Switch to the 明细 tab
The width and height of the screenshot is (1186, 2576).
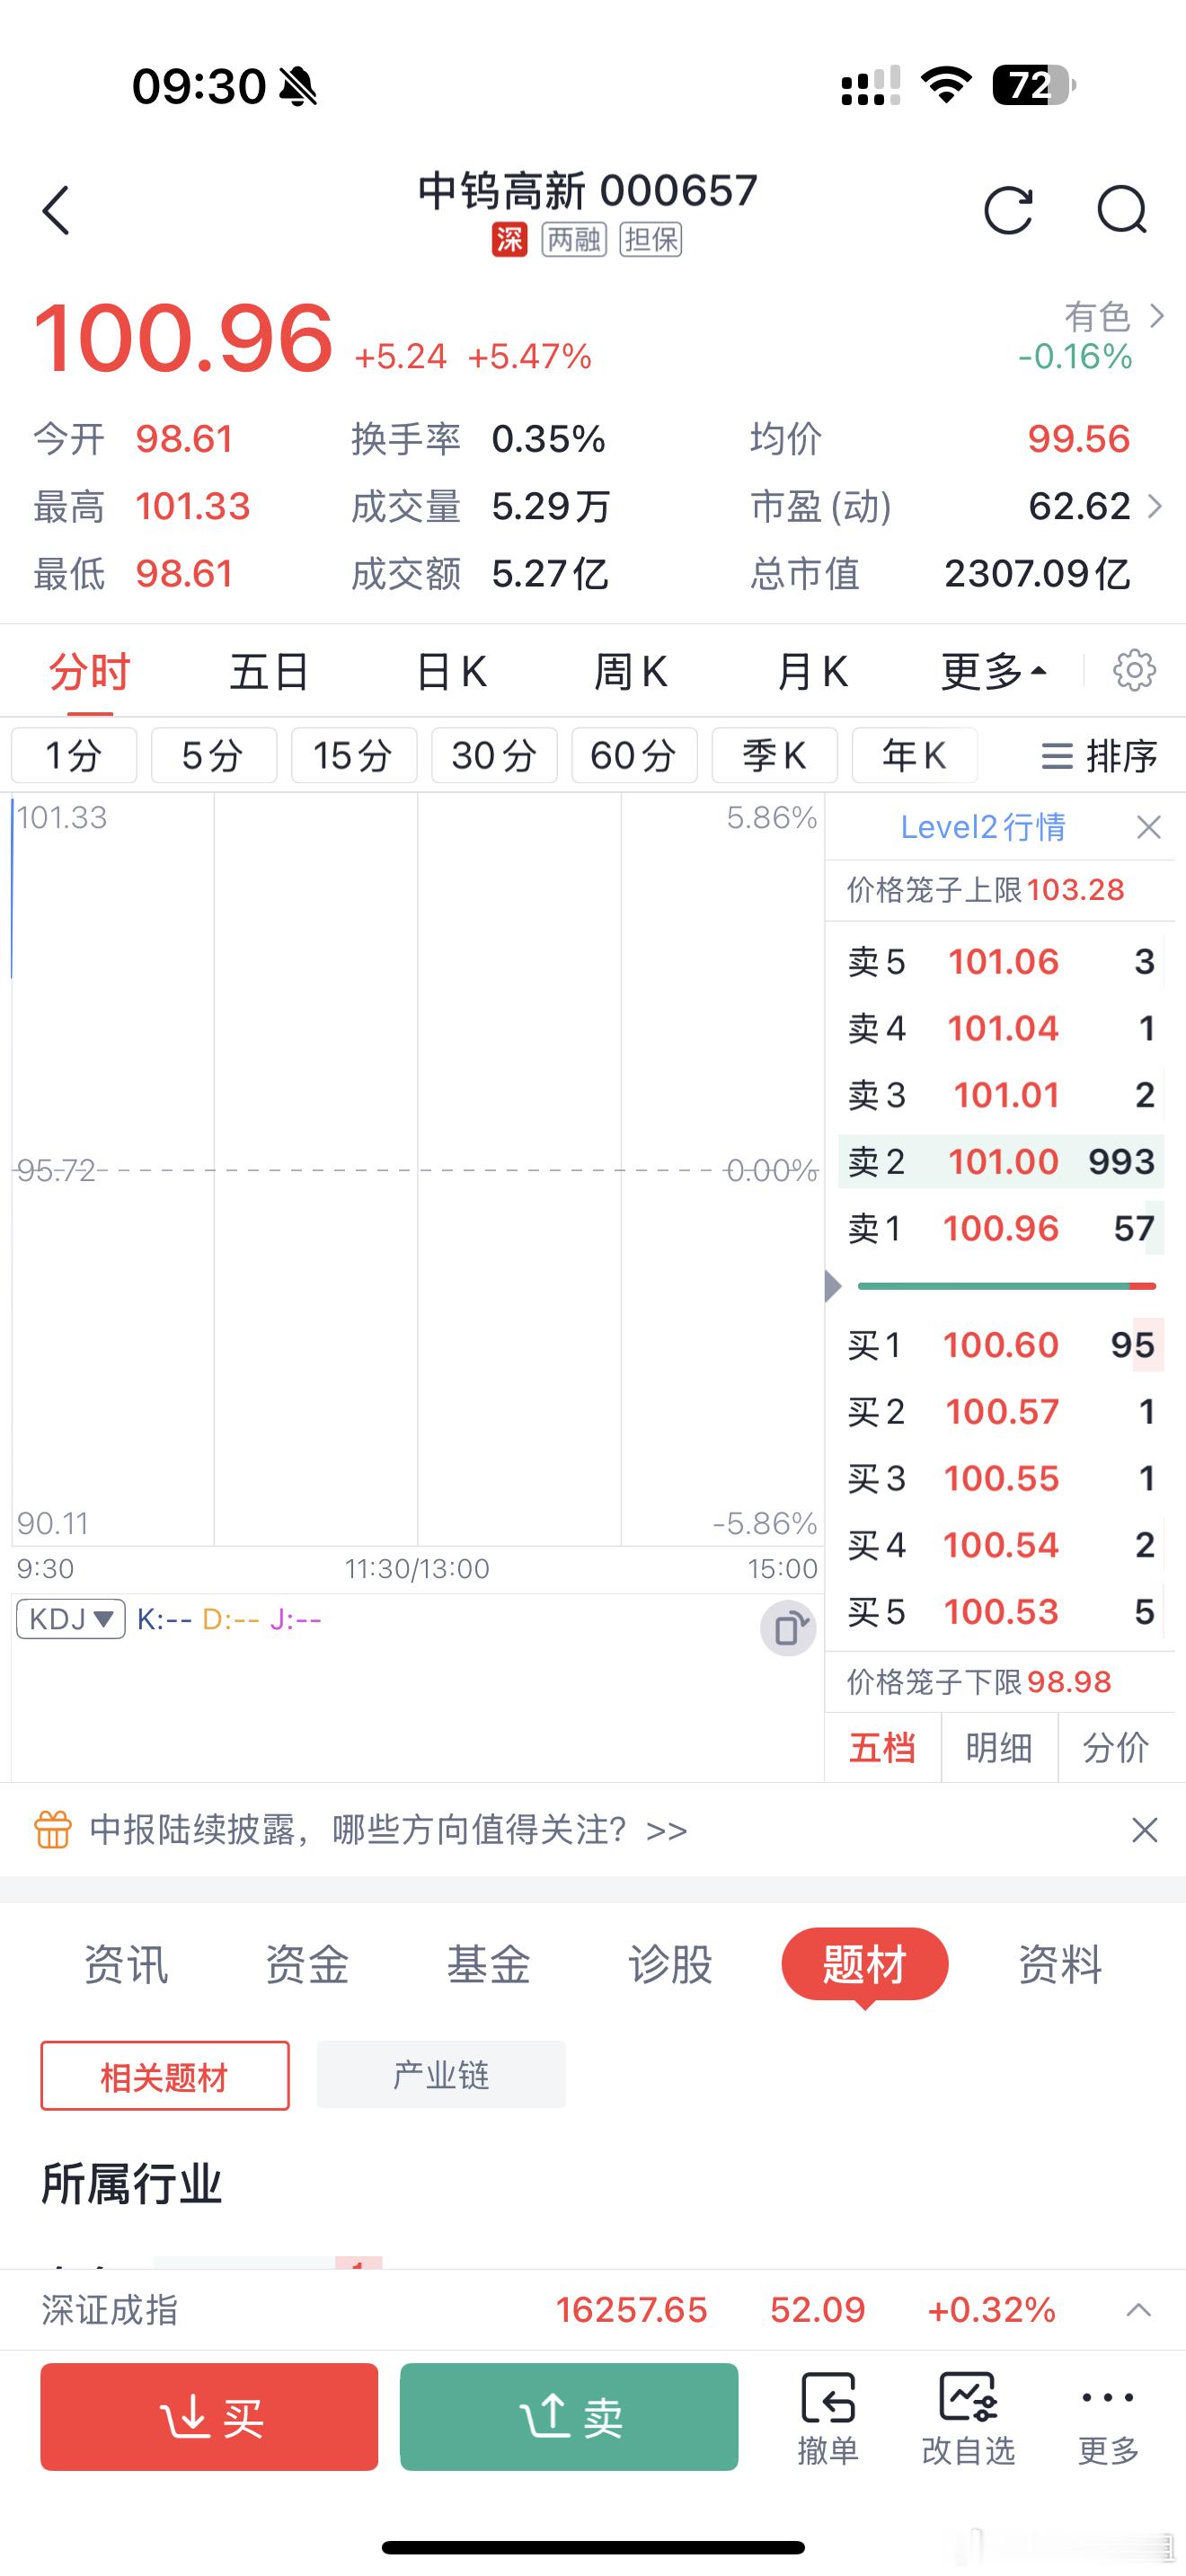999,1747
